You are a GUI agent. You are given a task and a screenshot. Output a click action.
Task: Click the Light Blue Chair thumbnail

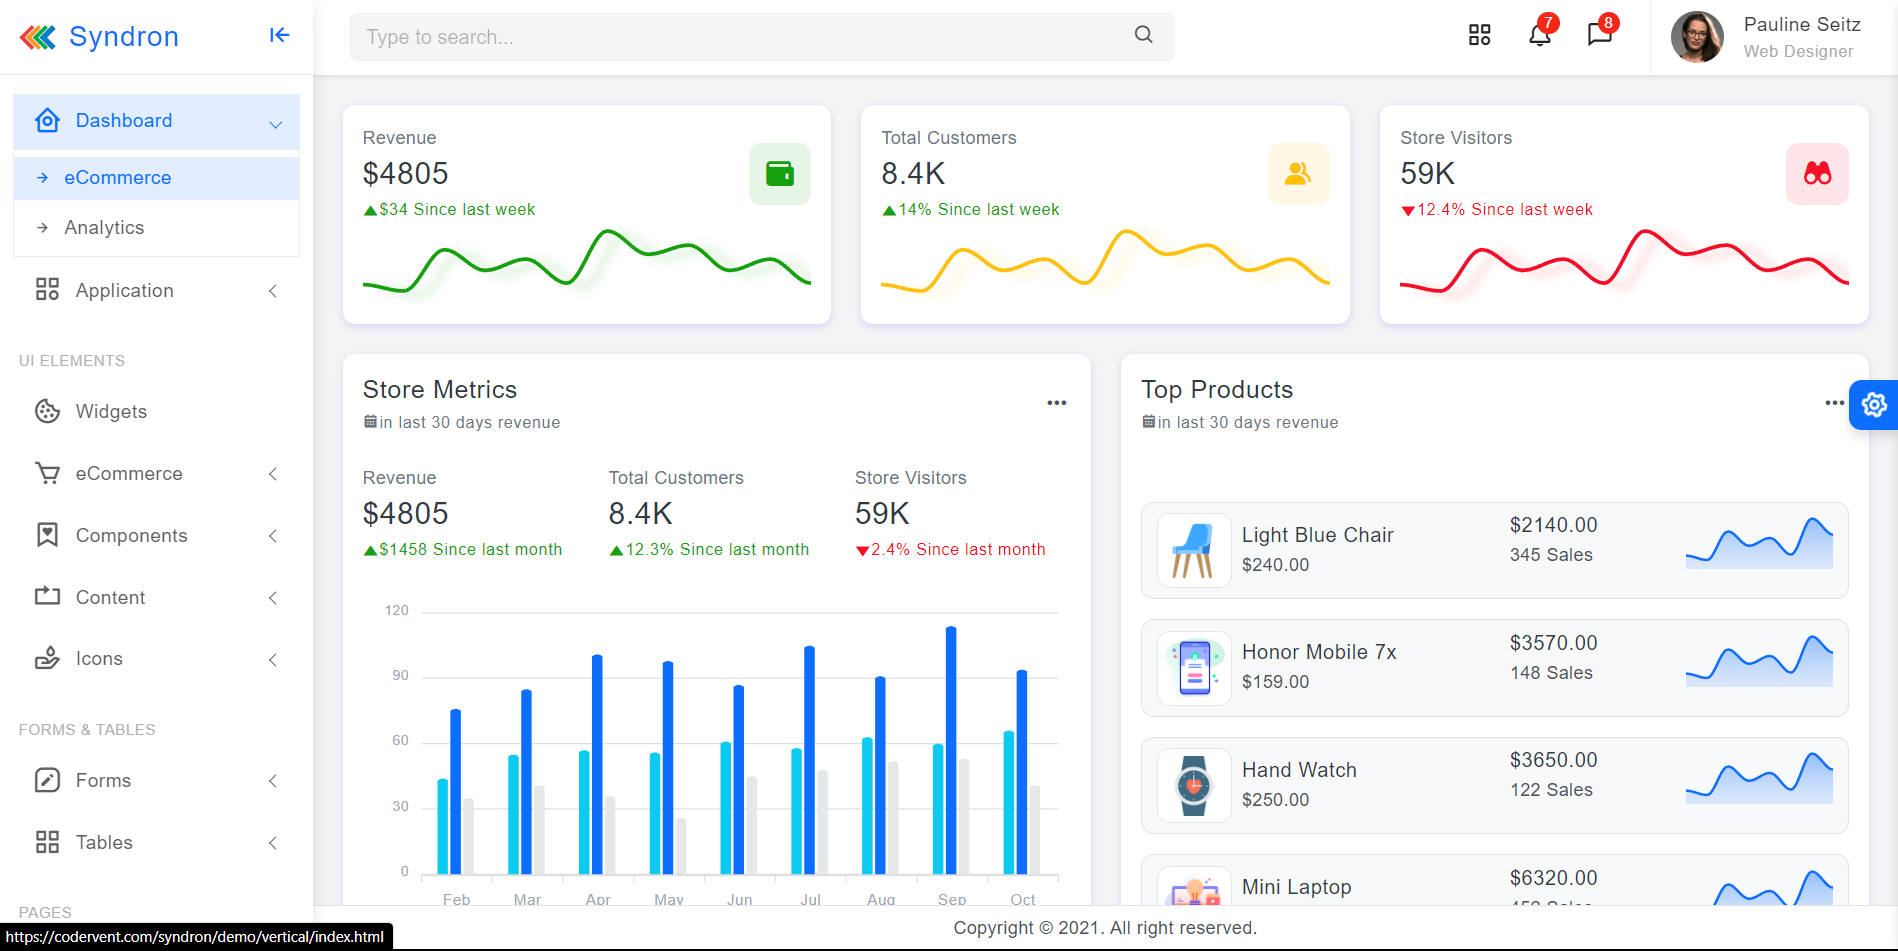(1193, 550)
